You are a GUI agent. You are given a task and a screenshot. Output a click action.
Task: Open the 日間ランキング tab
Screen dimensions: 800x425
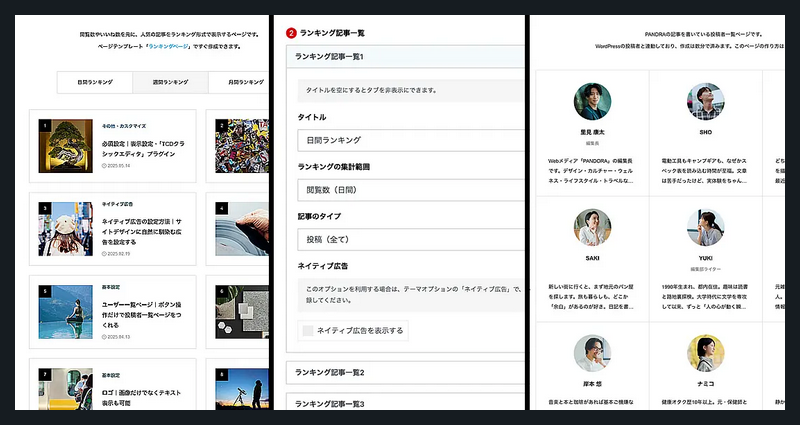[x=95, y=82]
